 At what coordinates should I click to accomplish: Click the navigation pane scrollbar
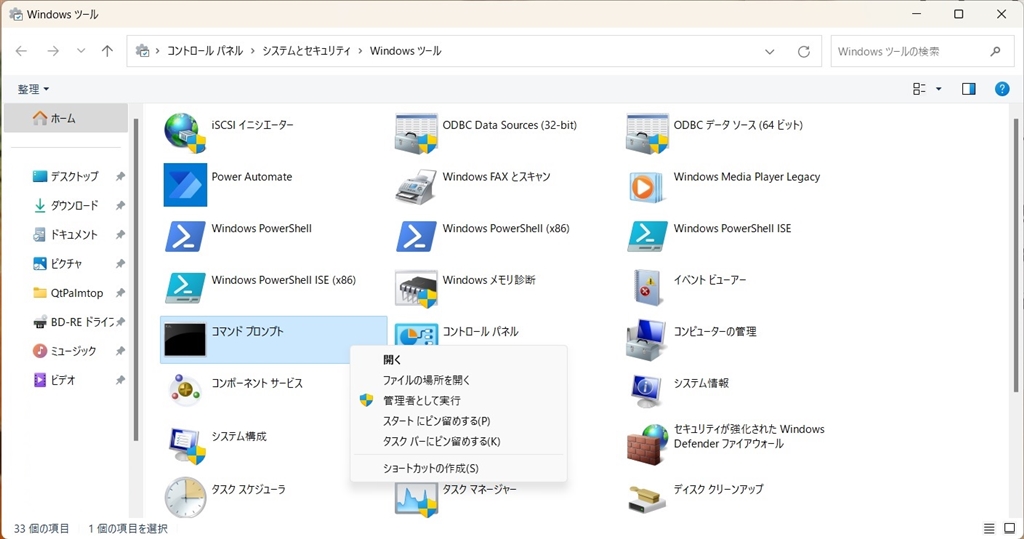136,279
